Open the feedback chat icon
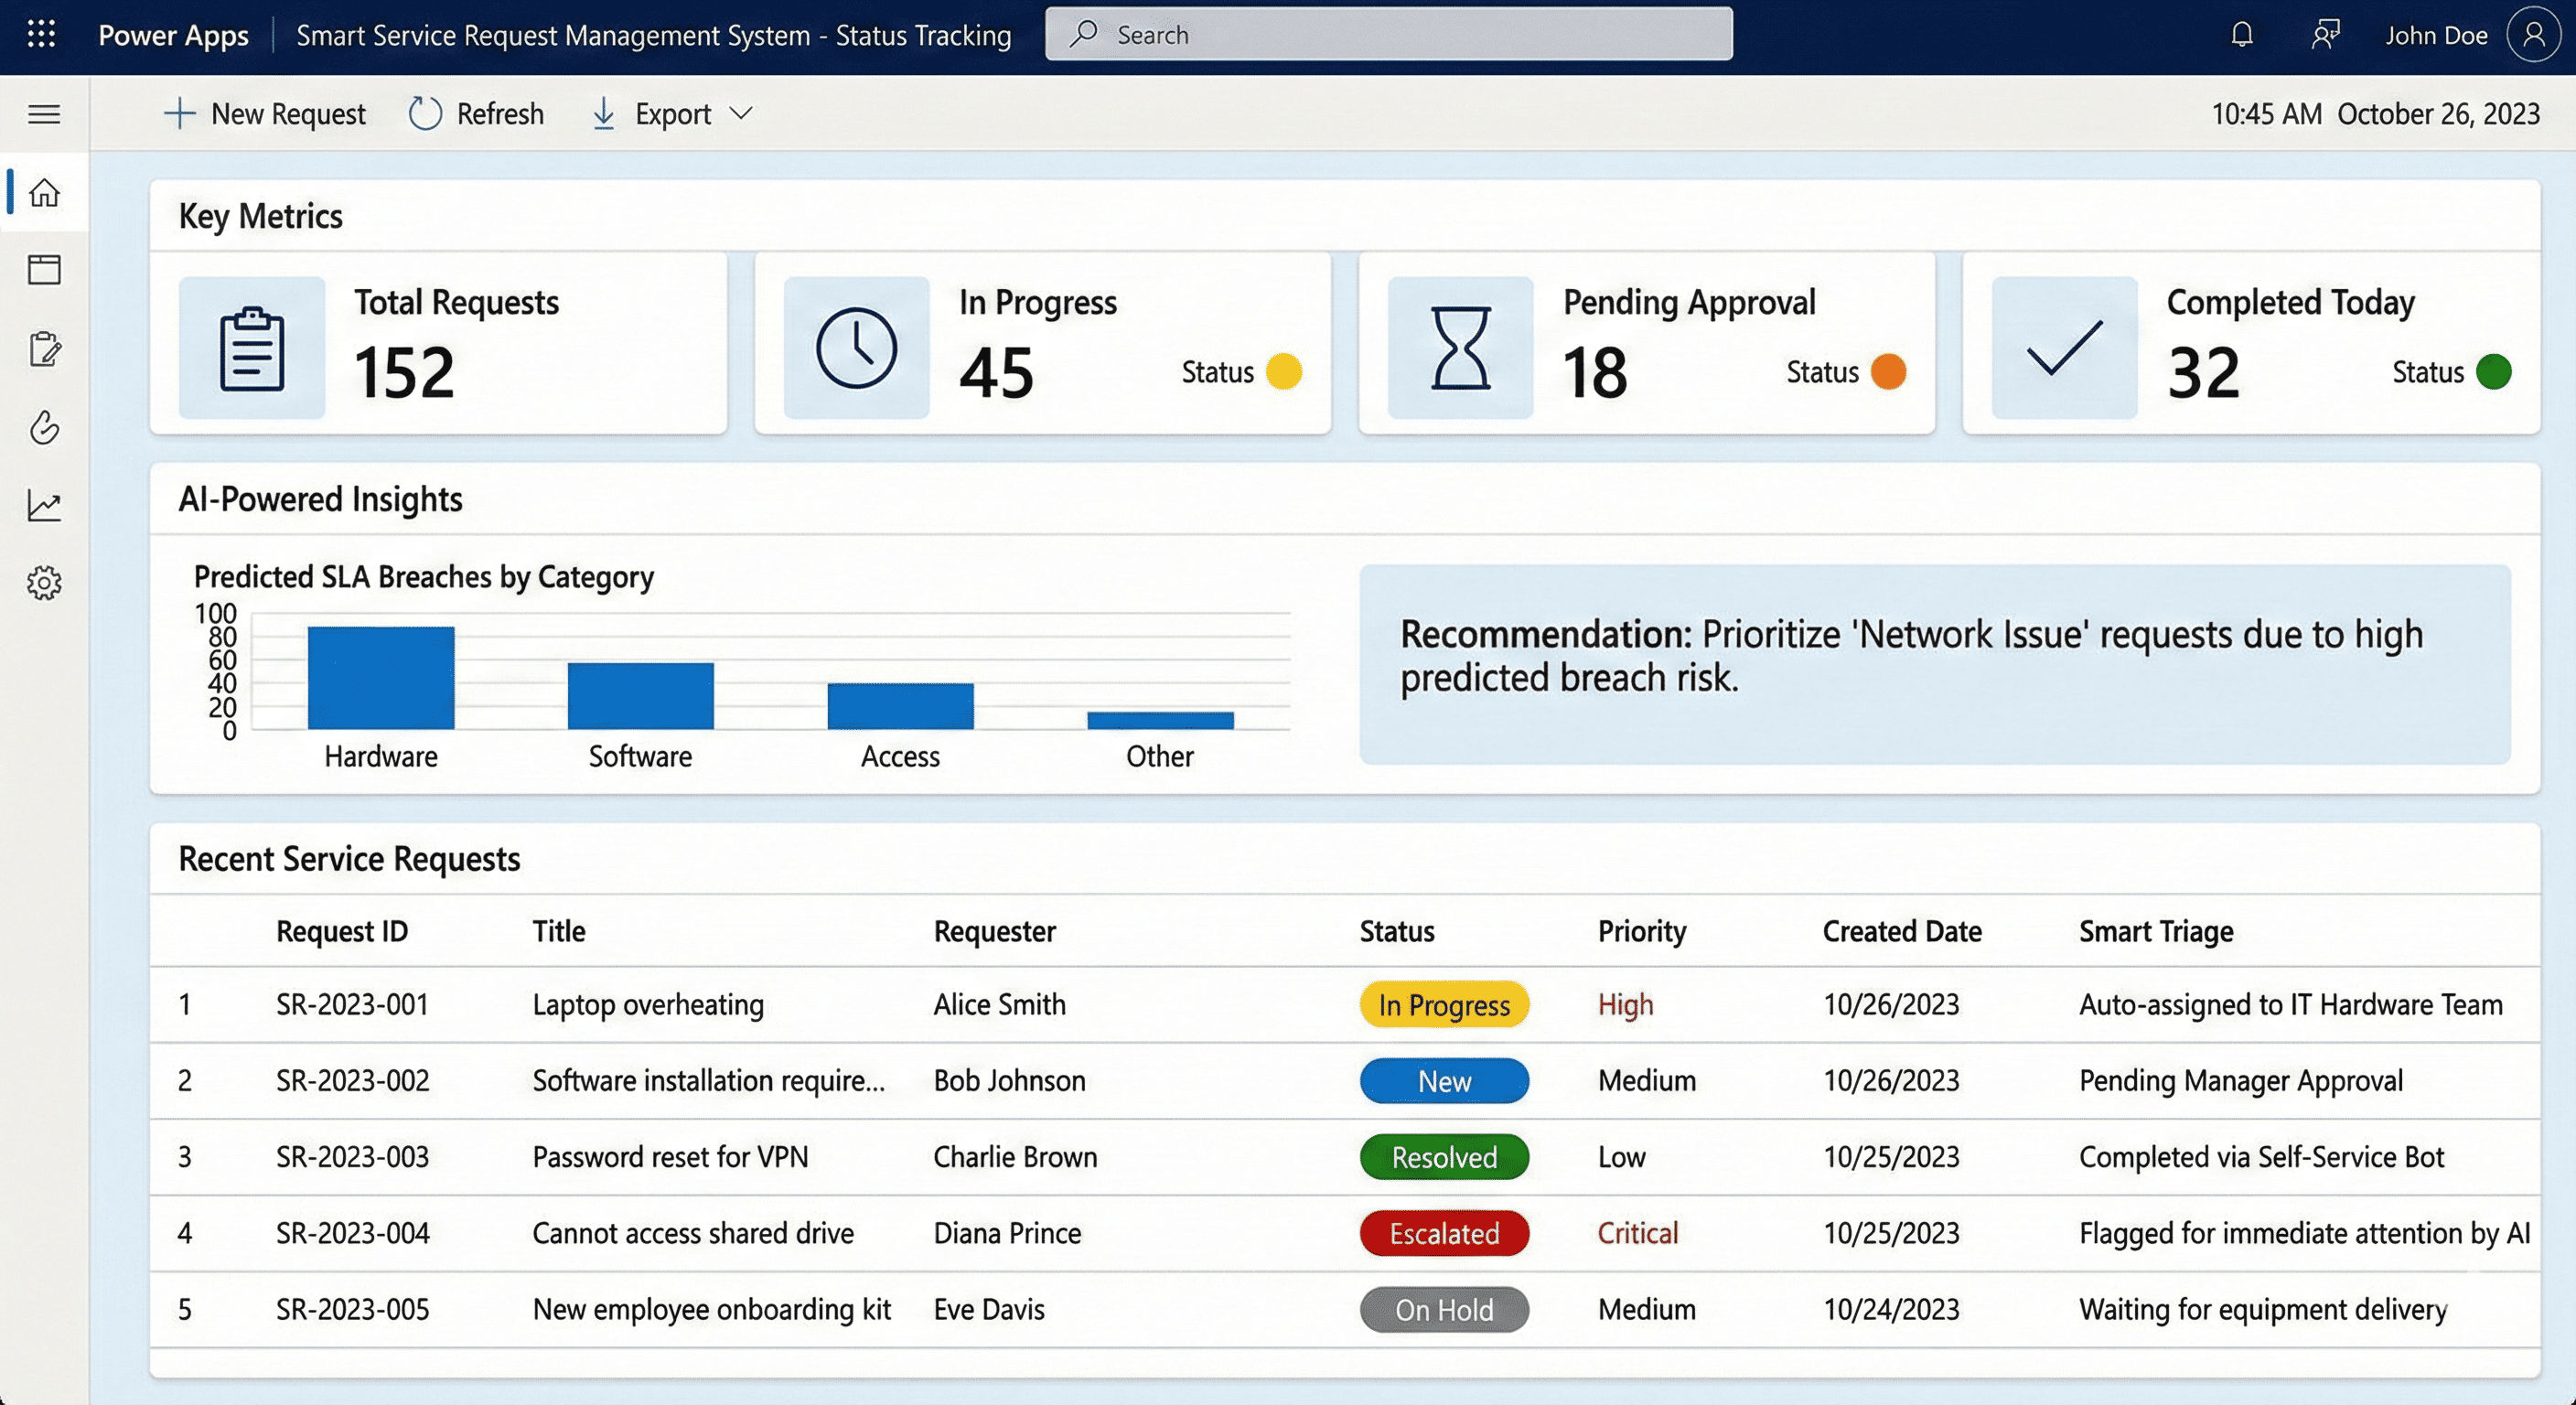Screen dimensions: 2576x1405 click(x=2325, y=35)
